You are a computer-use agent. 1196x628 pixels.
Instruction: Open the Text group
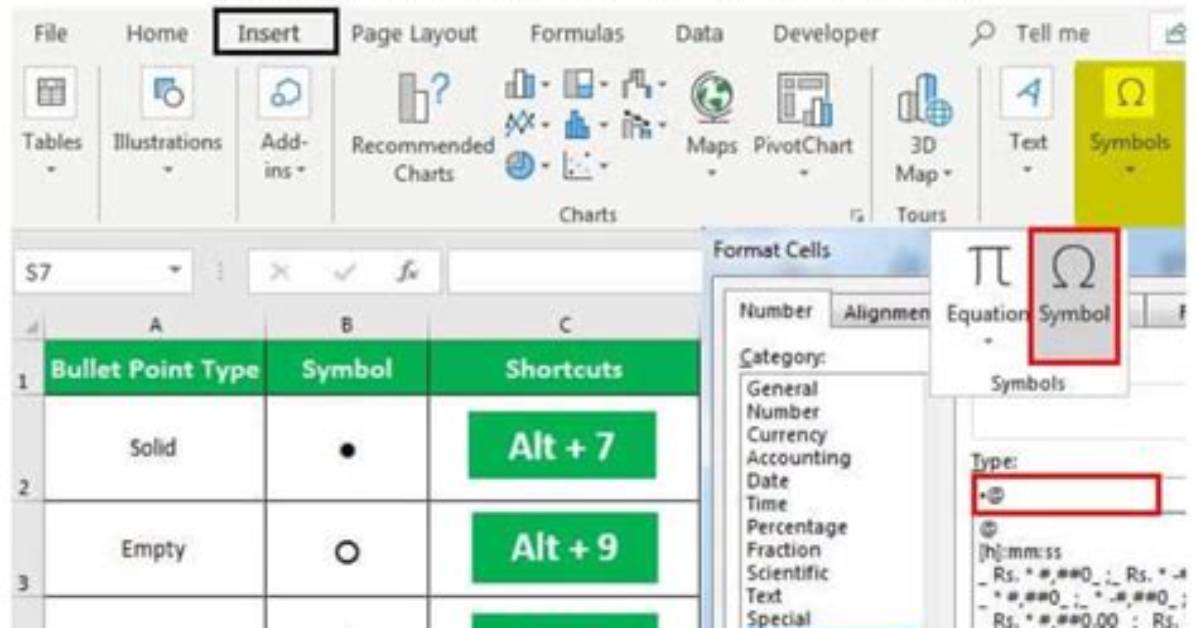point(1027,122)
